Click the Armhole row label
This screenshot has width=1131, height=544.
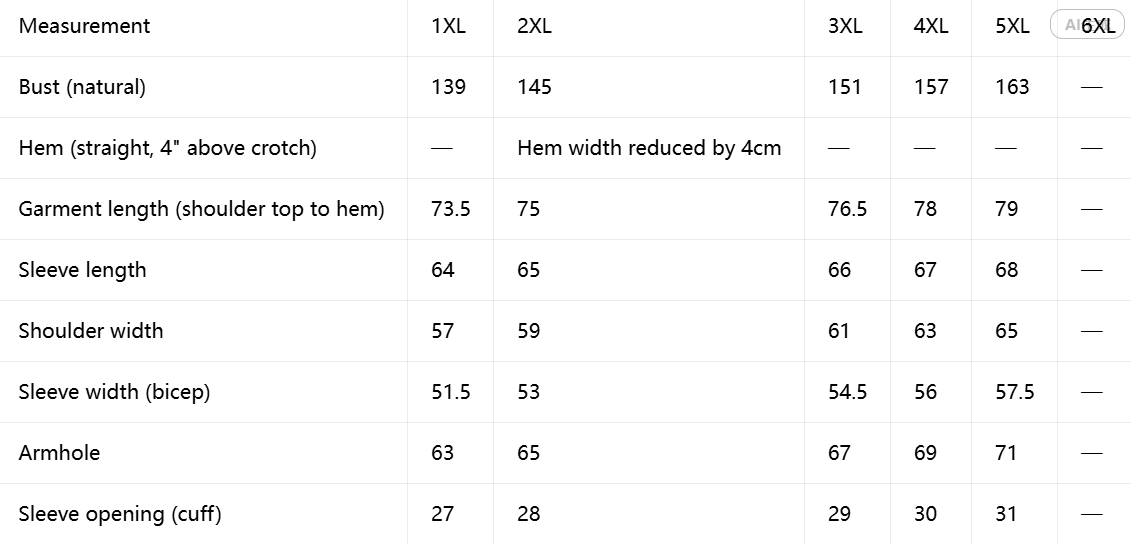click(x=59, y=453)
